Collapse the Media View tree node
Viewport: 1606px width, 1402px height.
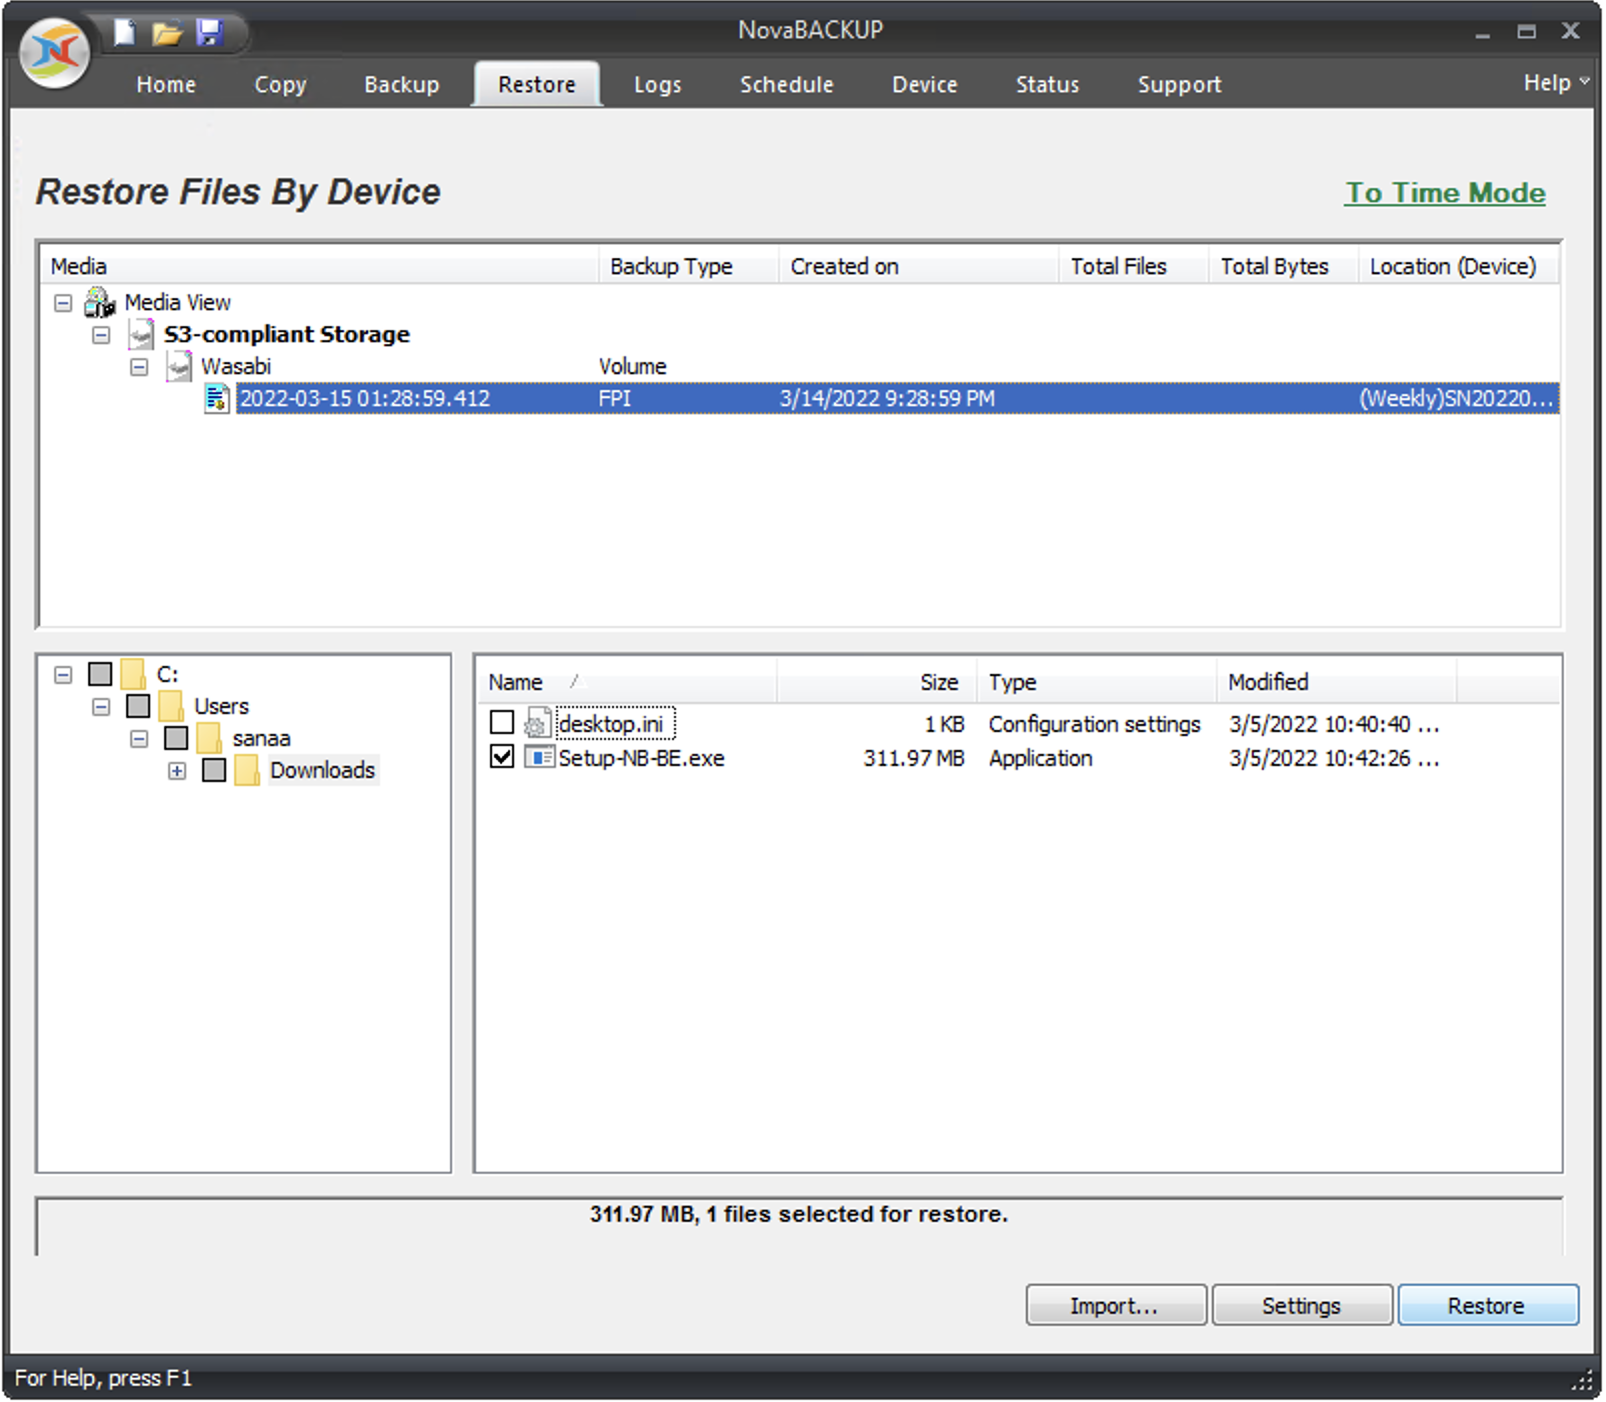[x=63, y=302]
